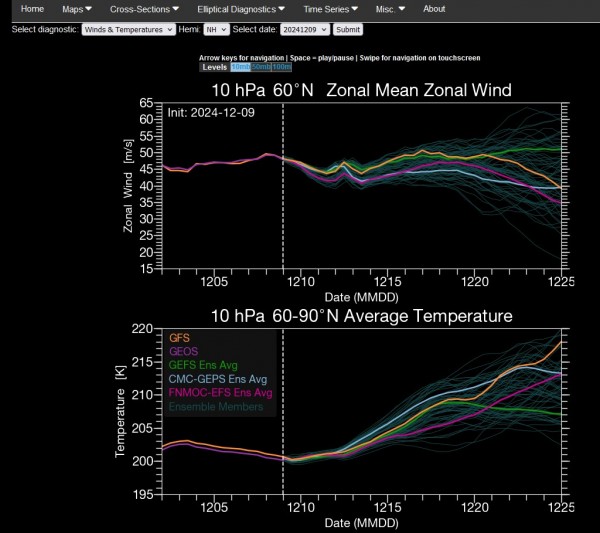Click the Temperature [K] axis label
600x533 pixels.
[x=121, y=412]
